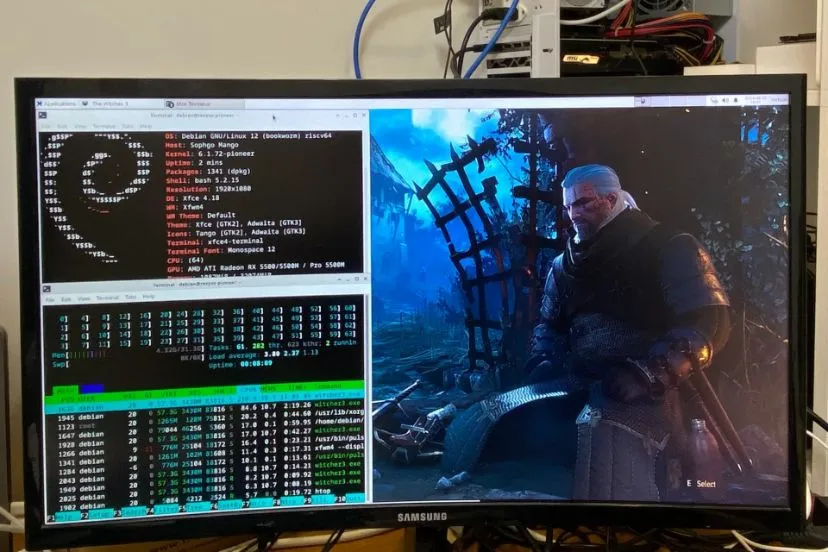This screenshot has height=552, width=828.
Task: Open Help menu in the lower htop terminal
Action: pos(149,297)
